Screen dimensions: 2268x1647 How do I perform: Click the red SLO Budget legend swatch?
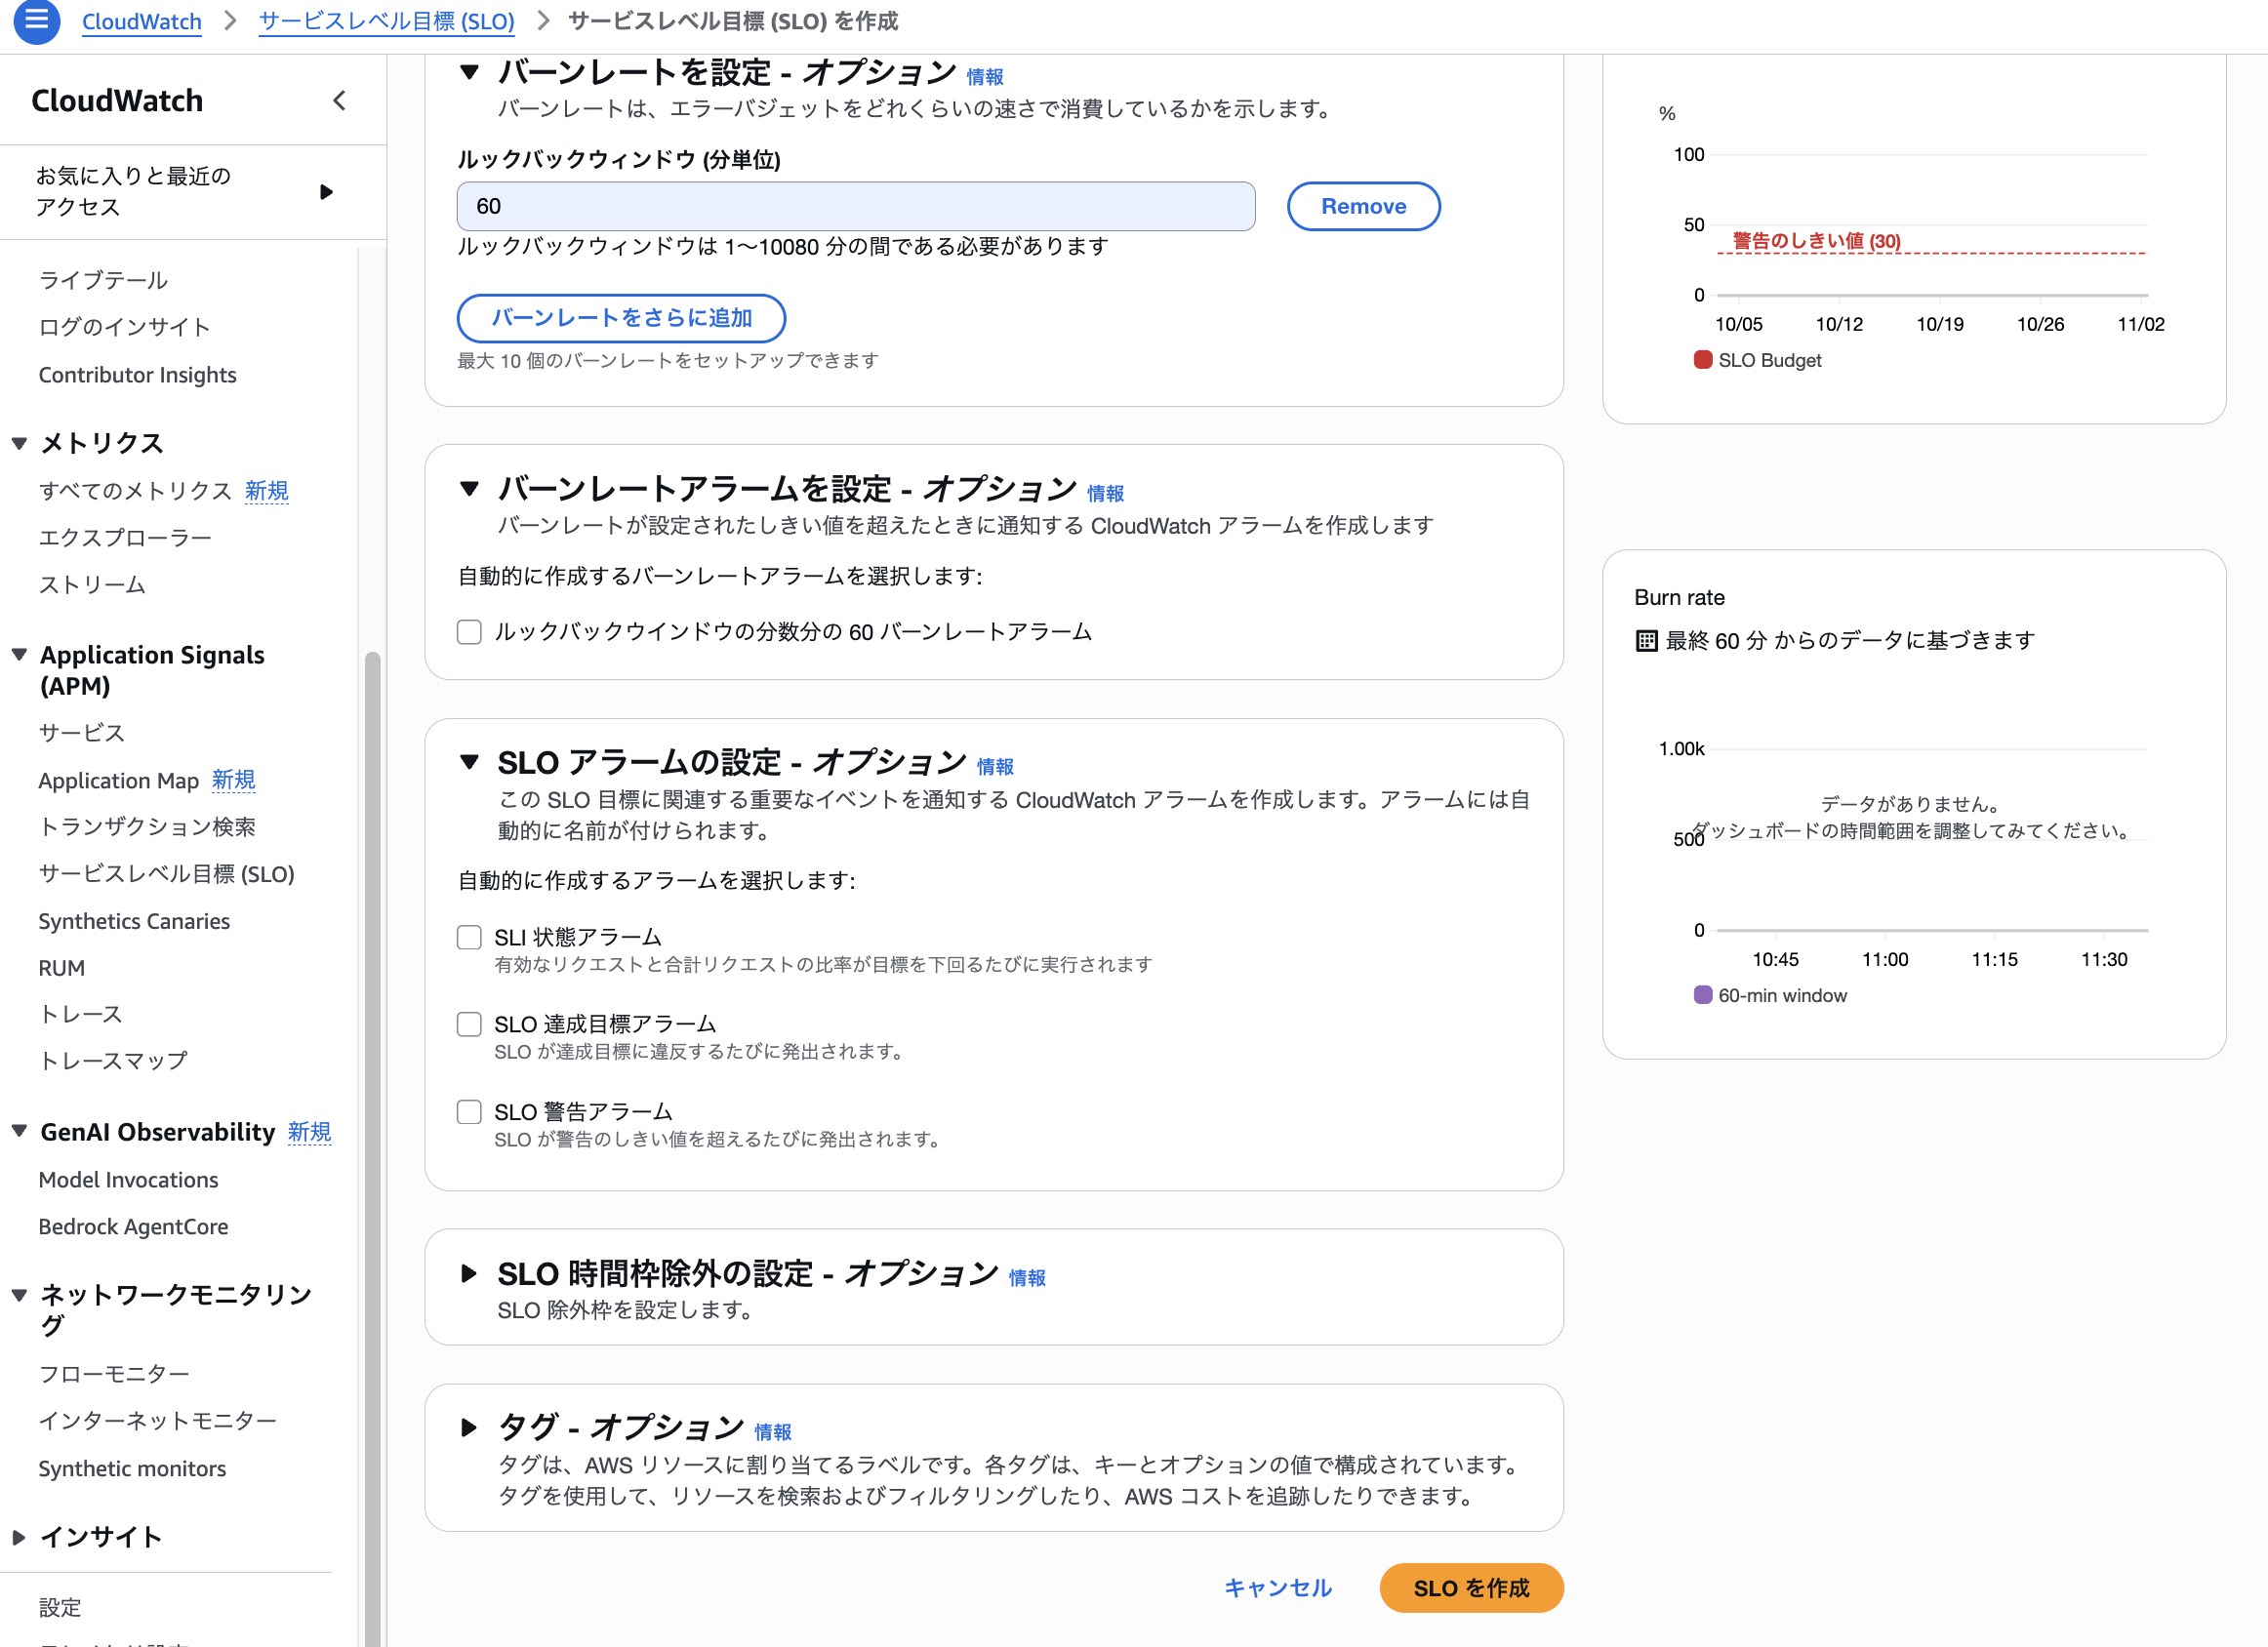click(x=1702, y=360)
